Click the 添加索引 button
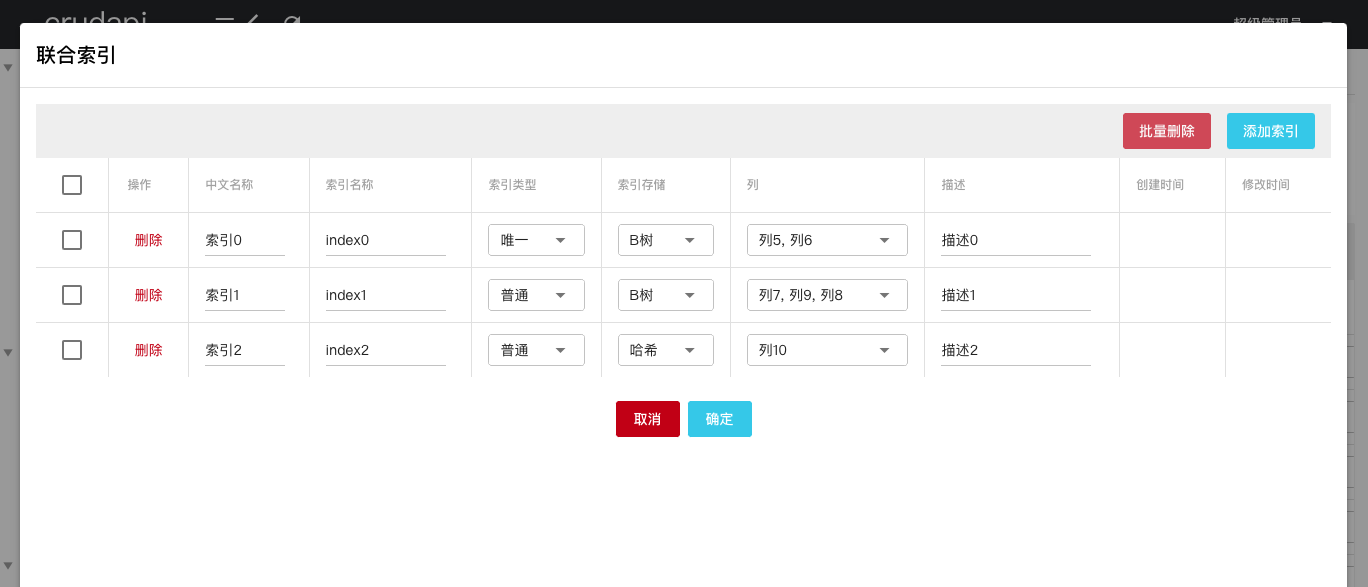This screenshot has height=587, width=1368. pos(1270,131)
